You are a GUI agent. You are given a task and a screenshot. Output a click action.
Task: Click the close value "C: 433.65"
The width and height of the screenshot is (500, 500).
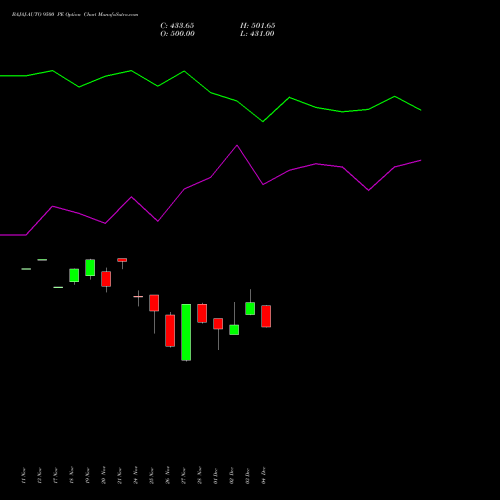tap(177, 26)
